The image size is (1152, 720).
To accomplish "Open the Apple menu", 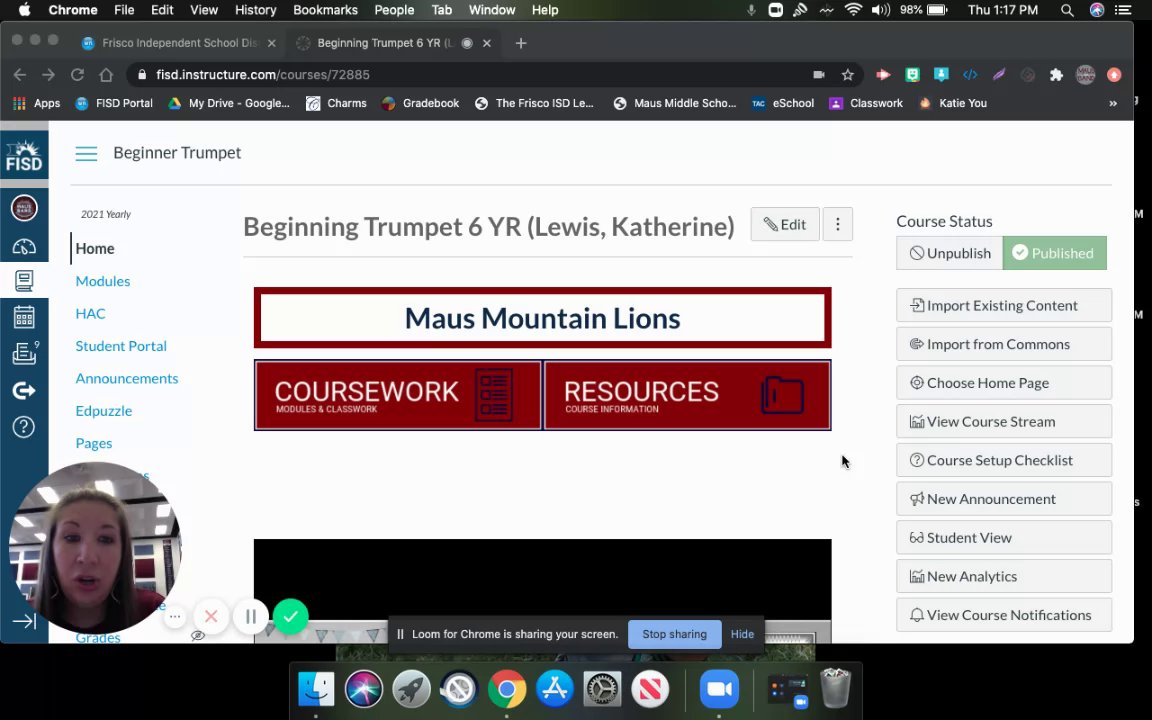I will pyautogui.click(x=24, y=10).
